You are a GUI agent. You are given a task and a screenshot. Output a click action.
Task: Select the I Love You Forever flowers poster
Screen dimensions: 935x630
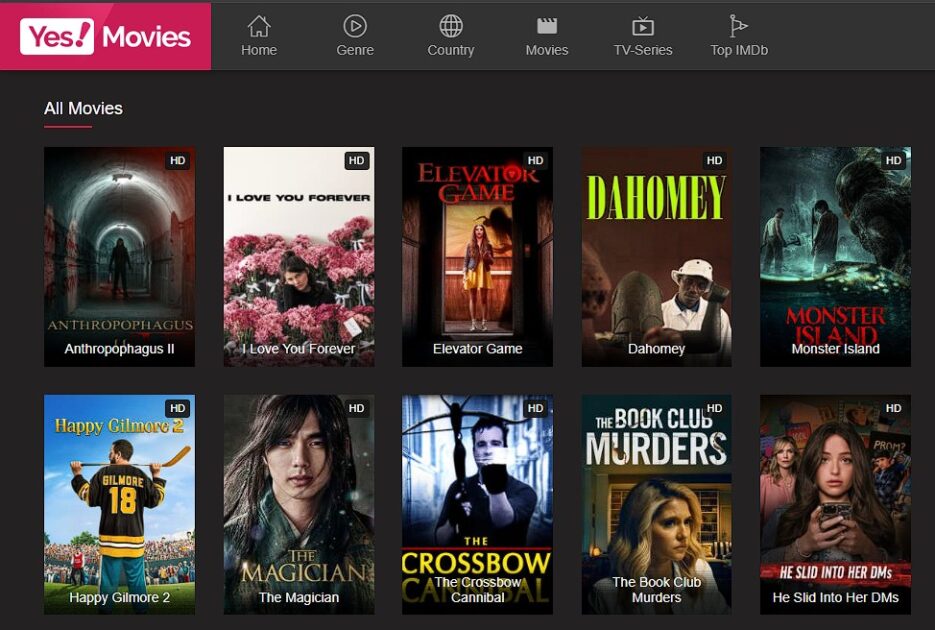pos(299,256)
